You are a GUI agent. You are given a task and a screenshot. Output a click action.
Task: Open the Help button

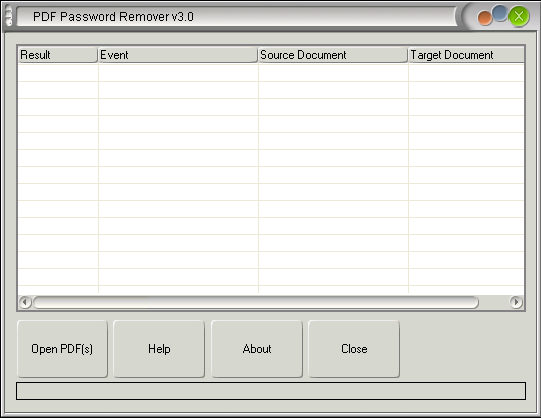point(159,349)
